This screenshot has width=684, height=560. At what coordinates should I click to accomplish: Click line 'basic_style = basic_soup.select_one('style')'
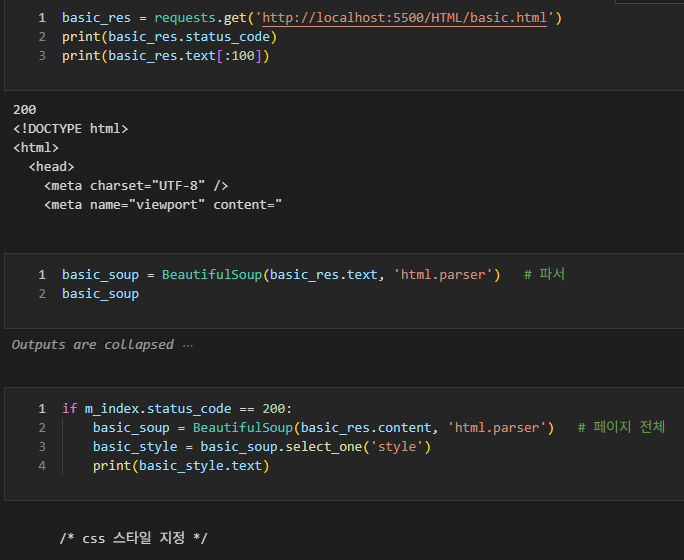click(262, 447)
